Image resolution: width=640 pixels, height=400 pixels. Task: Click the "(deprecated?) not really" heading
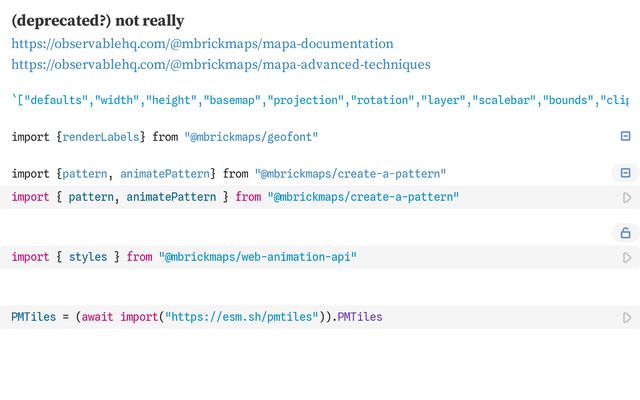[98, 20]
